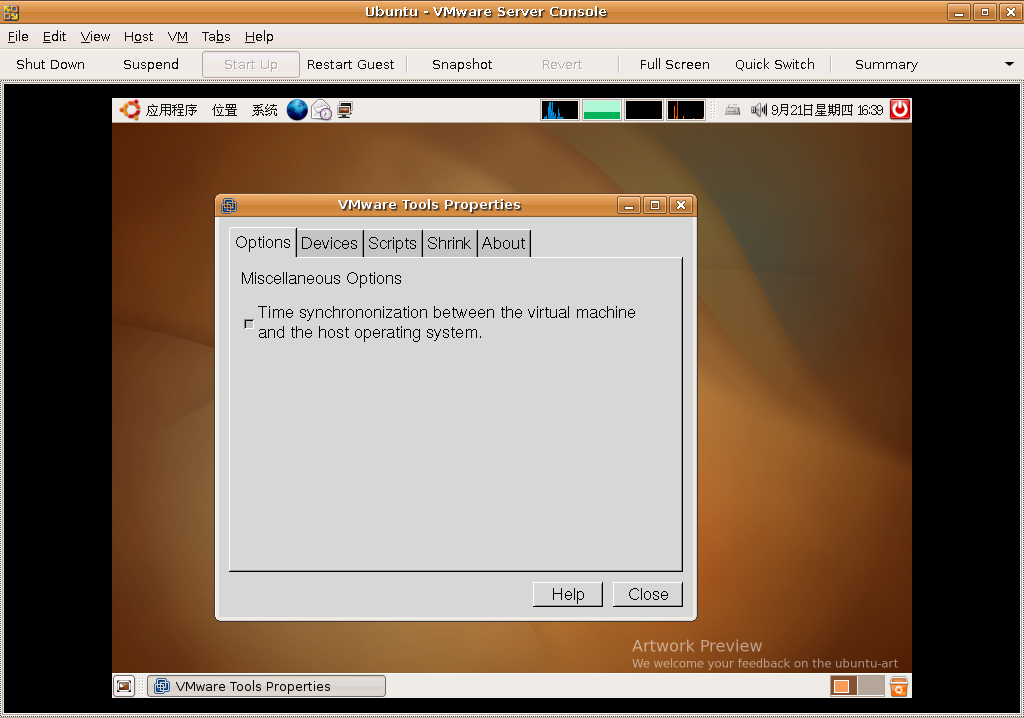
Task: Open the Edit menu
Action: tap(54, 37)
